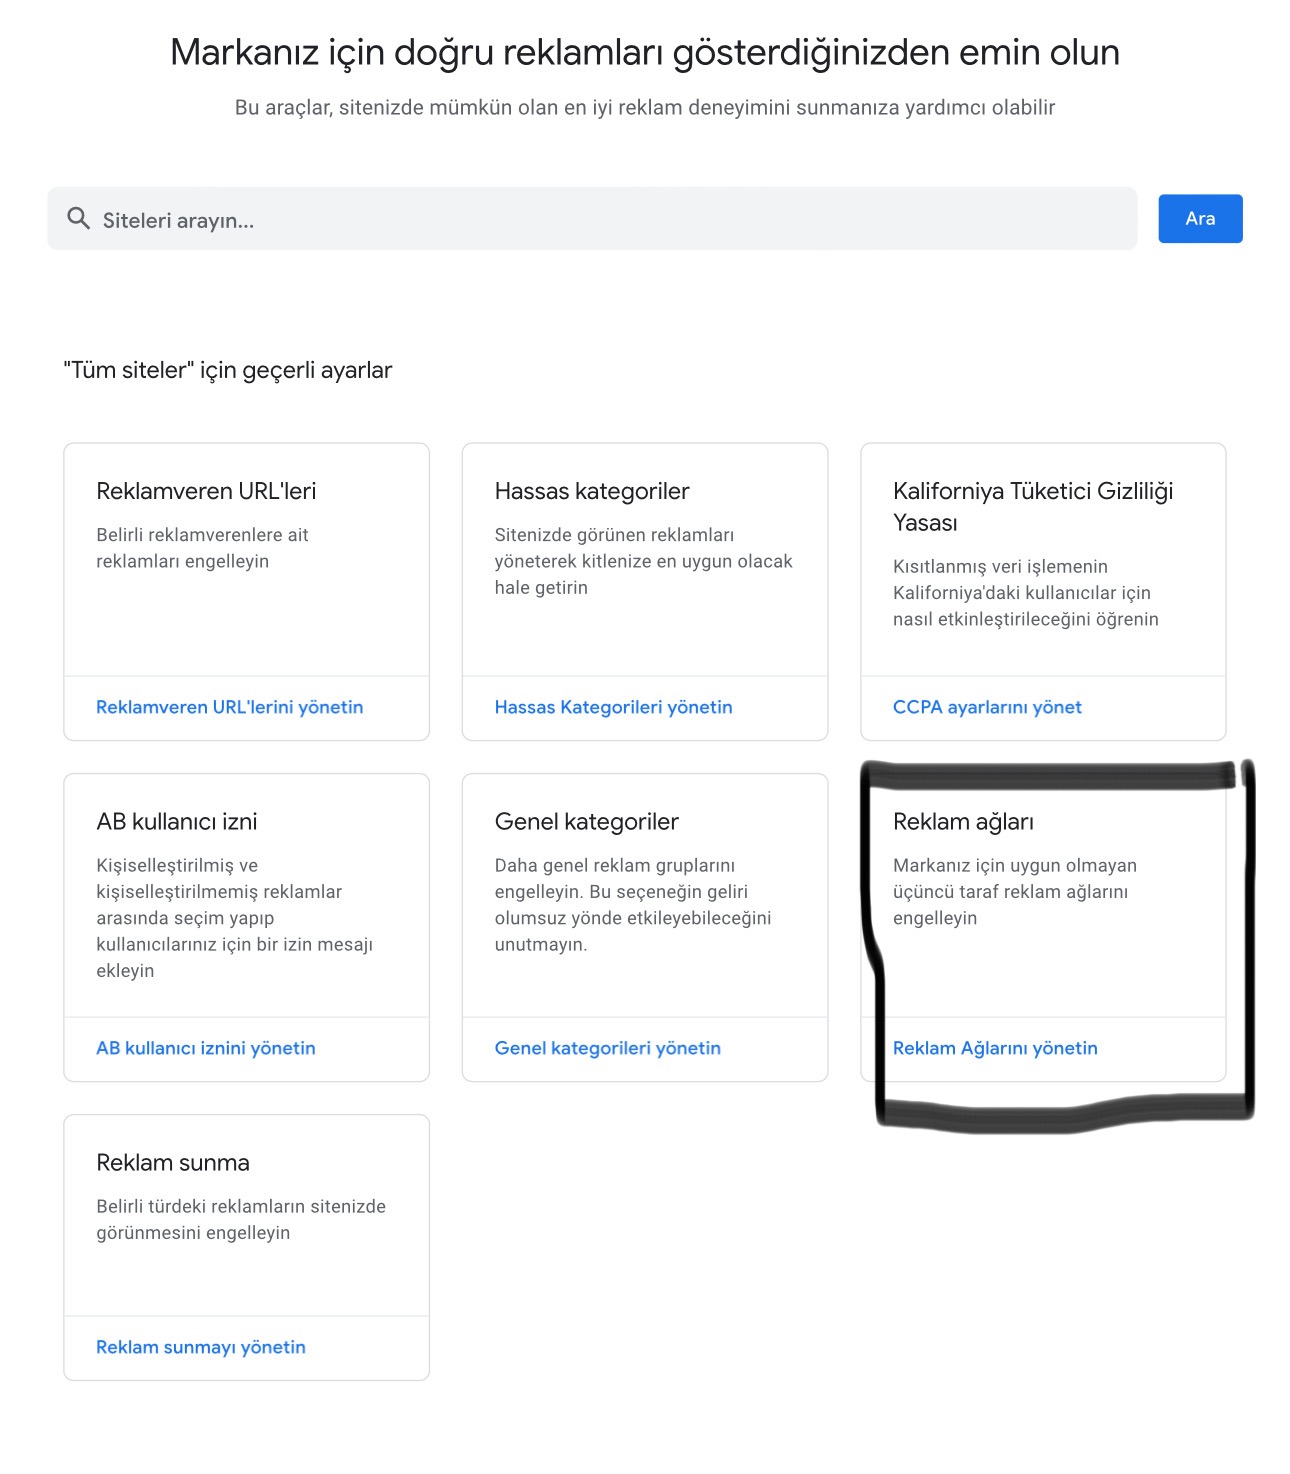Select the Genel kategoriler card heading
This screenshot has height=1474, width=1290.
click(x=586, y=822)
